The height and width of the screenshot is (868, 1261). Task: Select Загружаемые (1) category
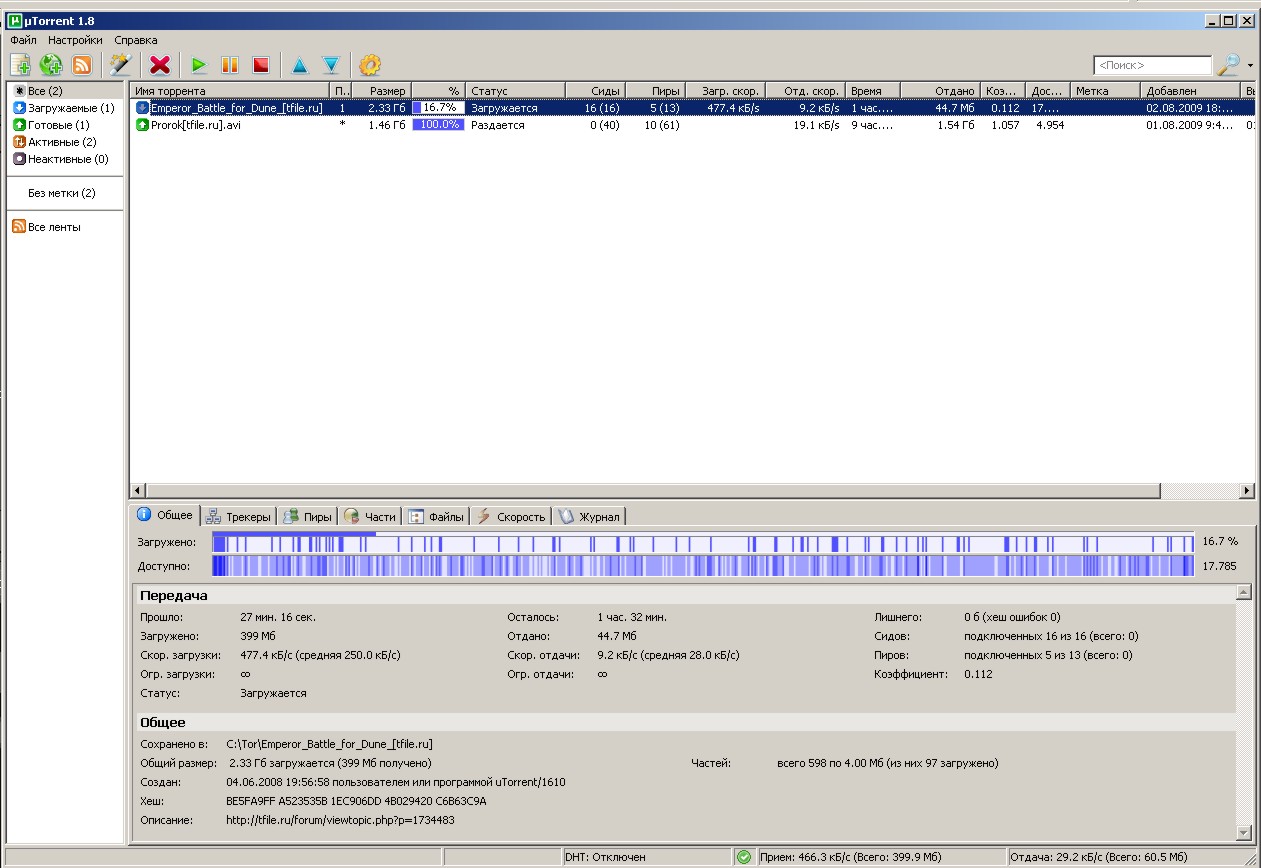pyautogui.click(x=66, y=108)
